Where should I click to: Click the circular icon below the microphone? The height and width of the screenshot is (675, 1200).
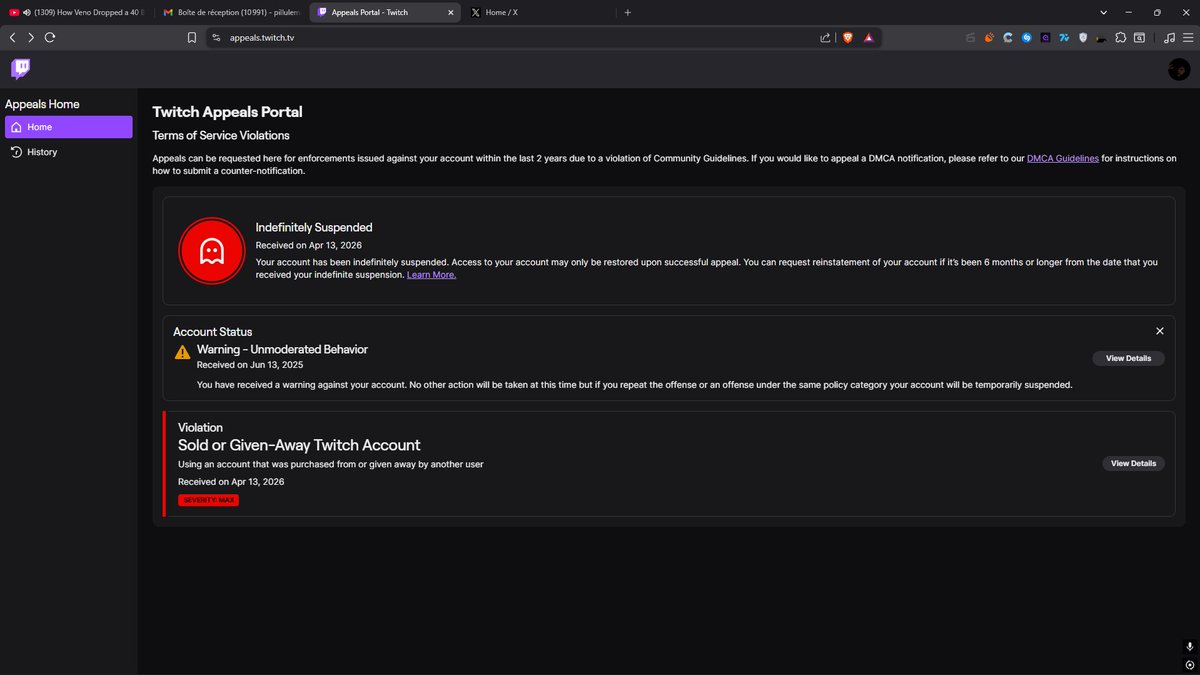click(x=1189, y=665)
